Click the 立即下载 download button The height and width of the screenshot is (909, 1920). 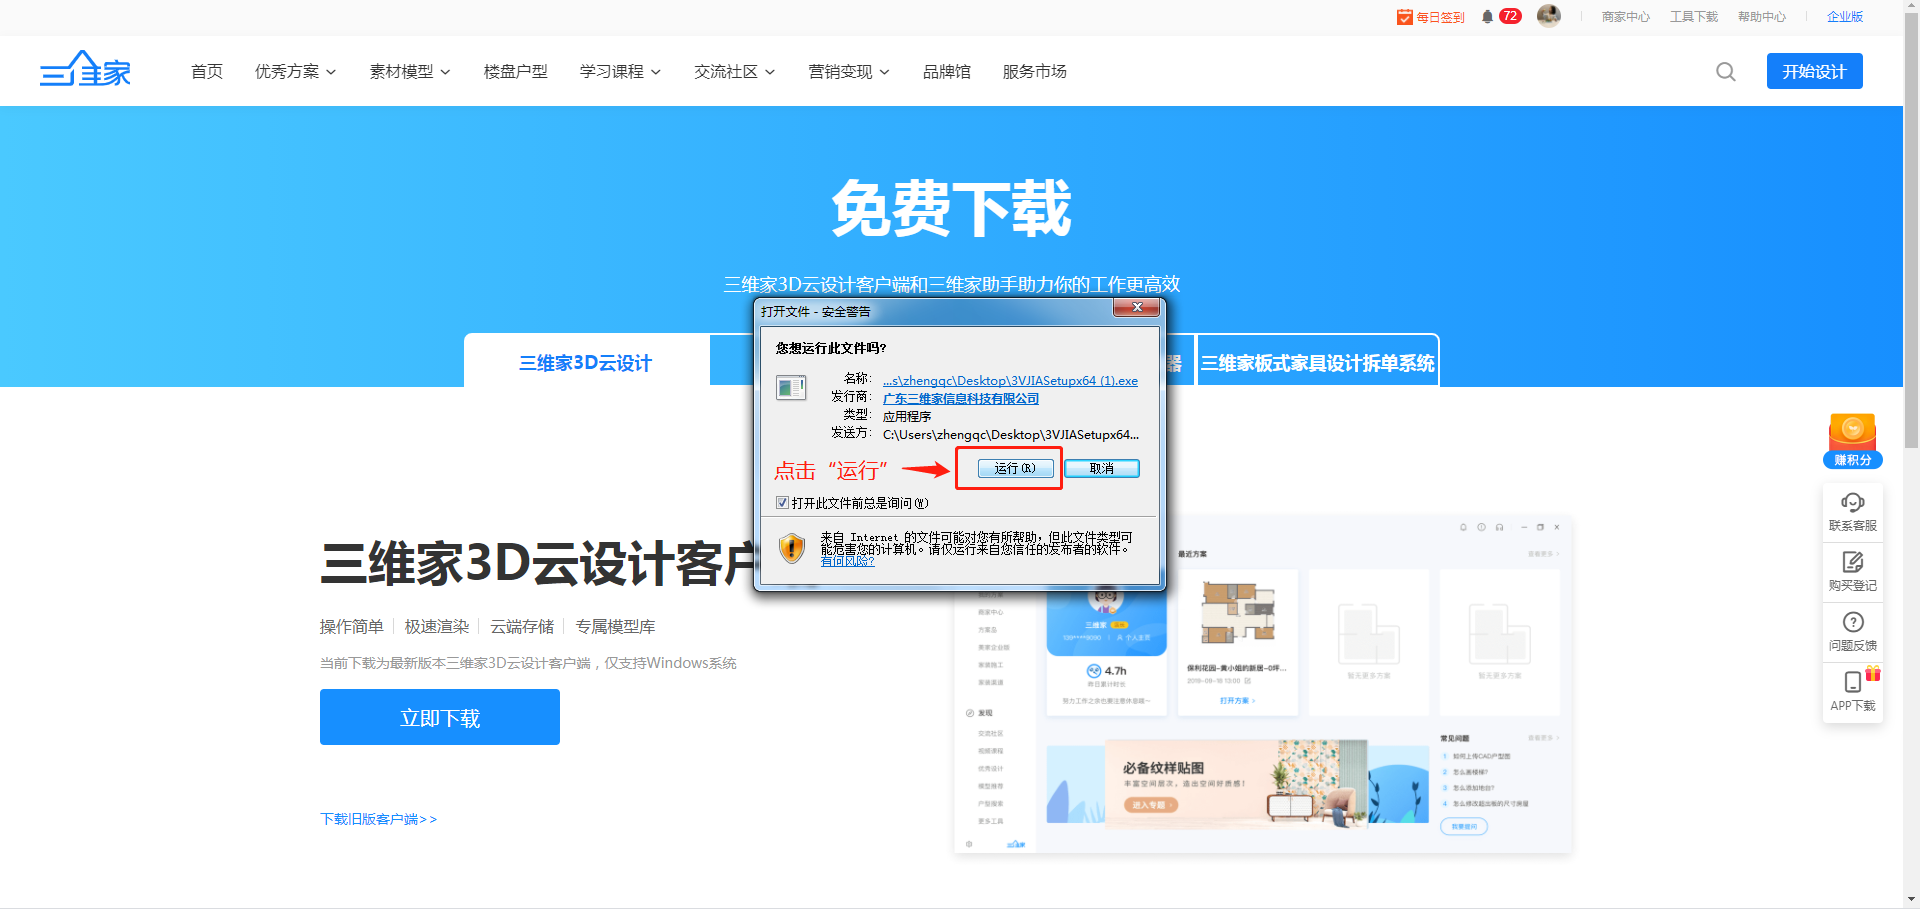[x=440, y=717]
